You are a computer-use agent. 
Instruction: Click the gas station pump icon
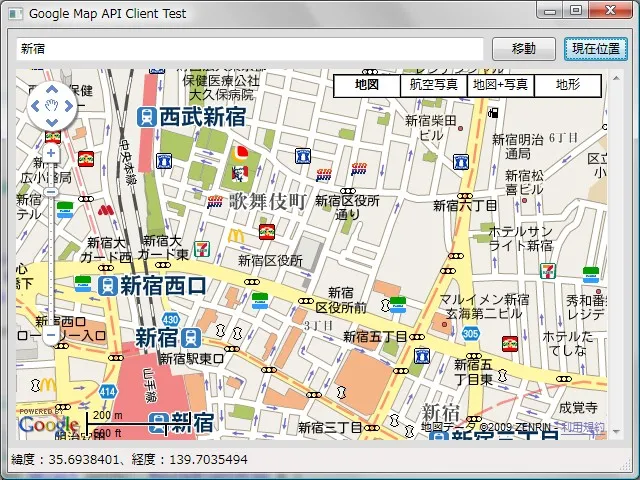pos(493,113)
